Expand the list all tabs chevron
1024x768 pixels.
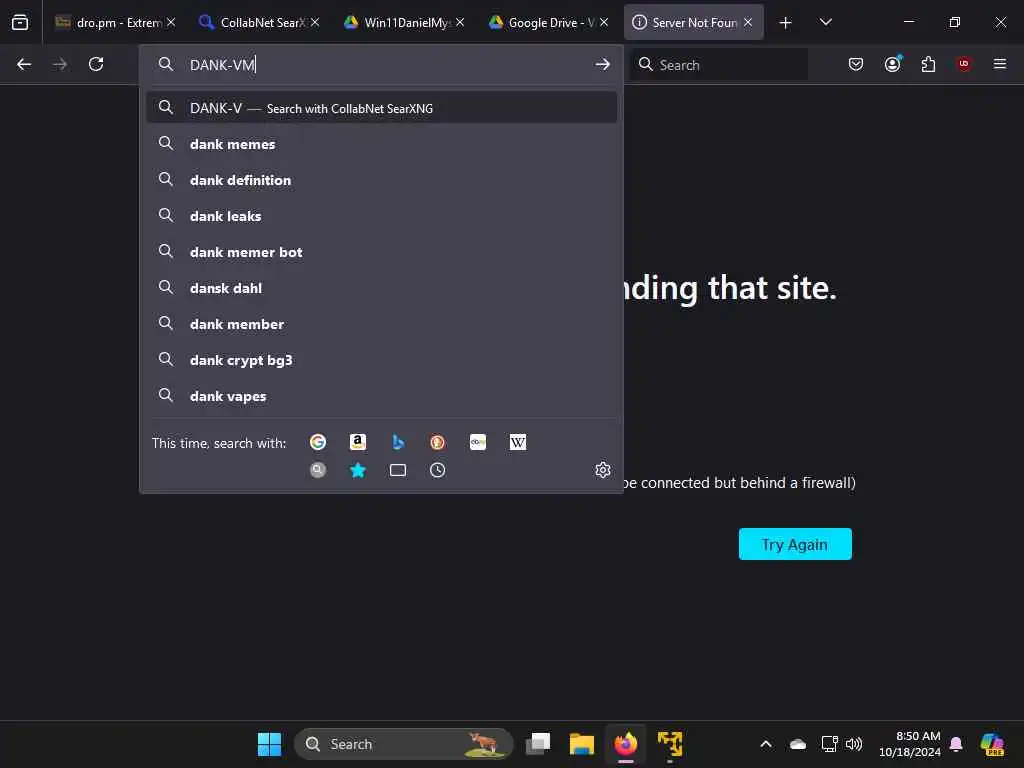coord(825,22)
